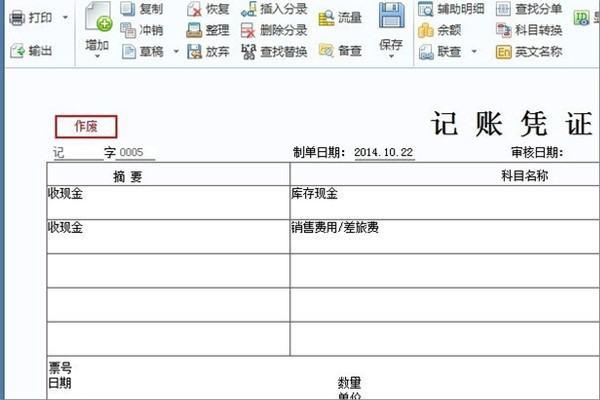
Task: Click the voucher number field 0005
Action: point(131,153)
